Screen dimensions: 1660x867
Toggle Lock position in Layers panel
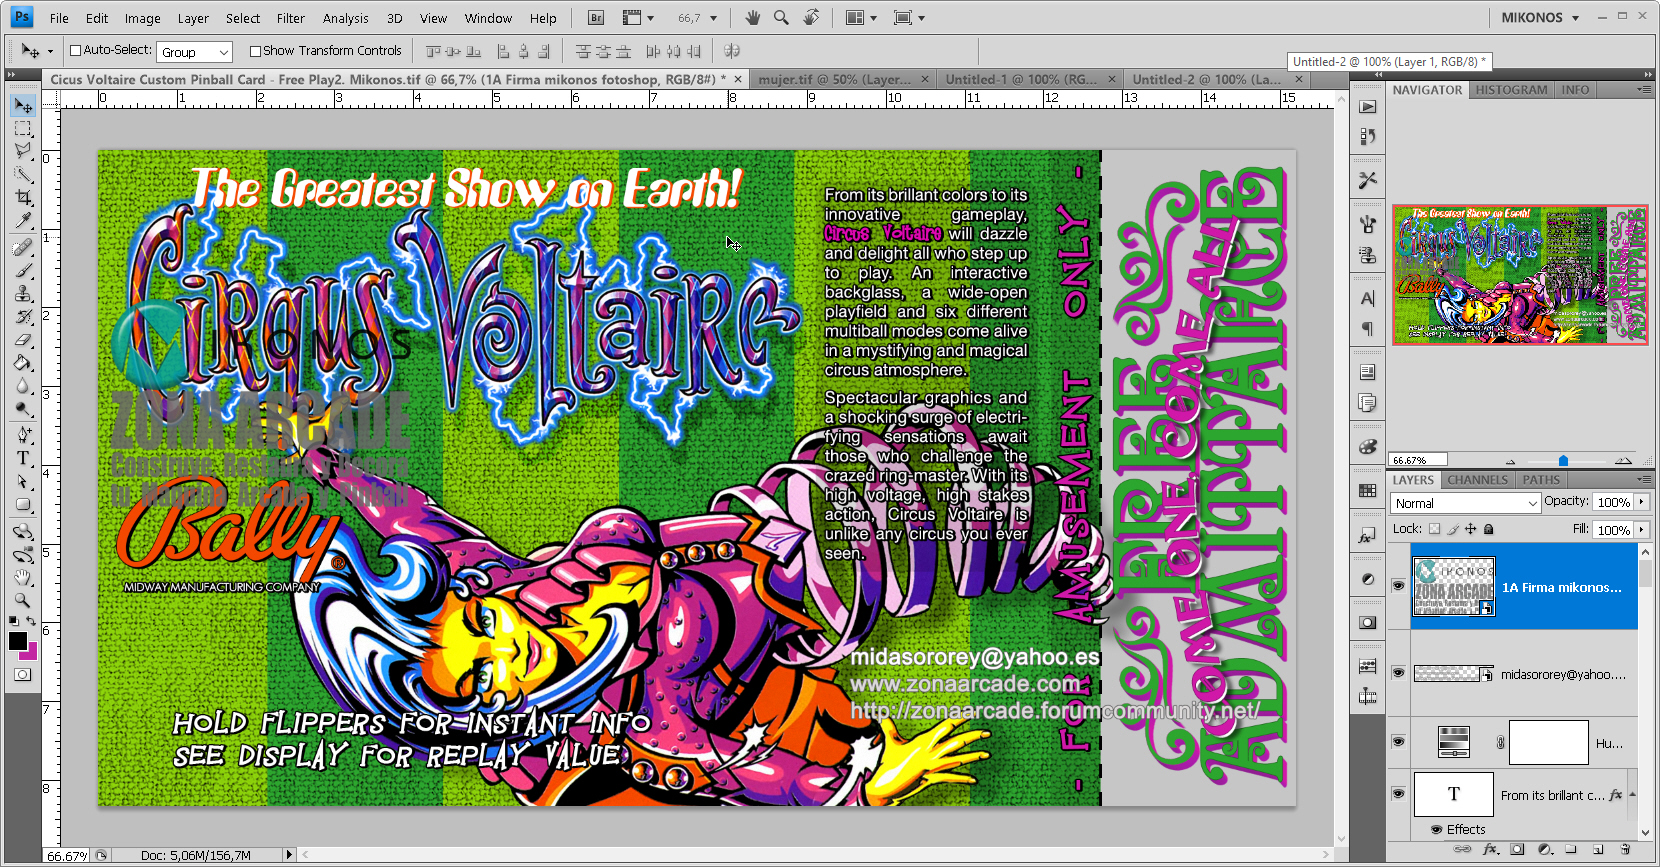click(1470, 529)
